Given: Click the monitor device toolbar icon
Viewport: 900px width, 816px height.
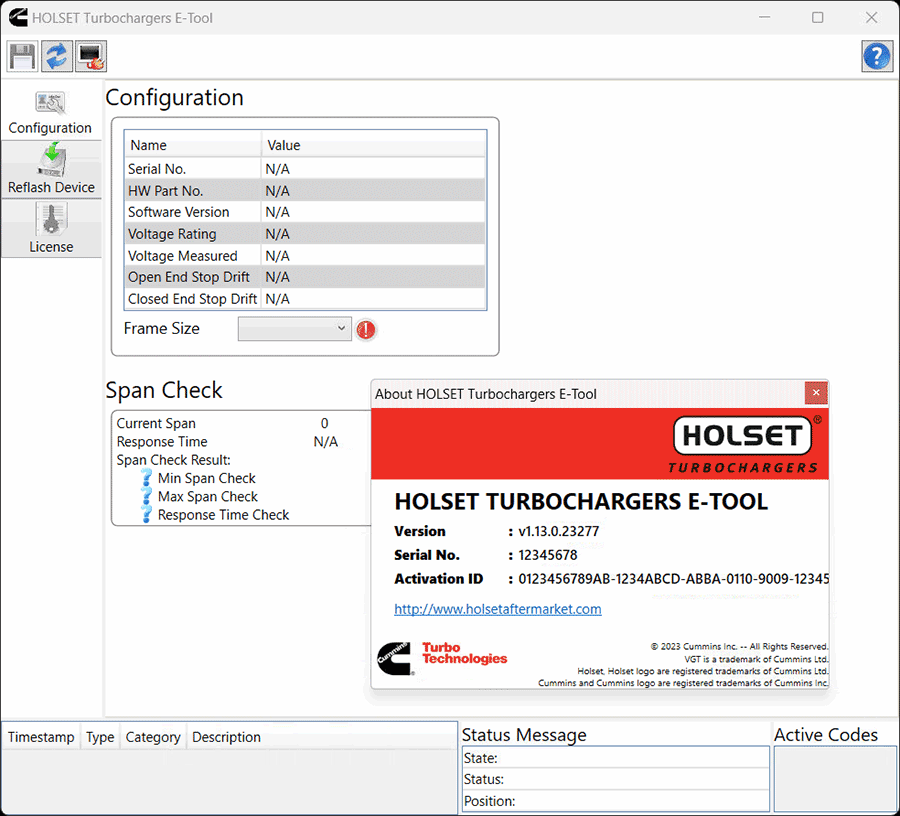Looking at the screenshot, I should pos(91,56).
